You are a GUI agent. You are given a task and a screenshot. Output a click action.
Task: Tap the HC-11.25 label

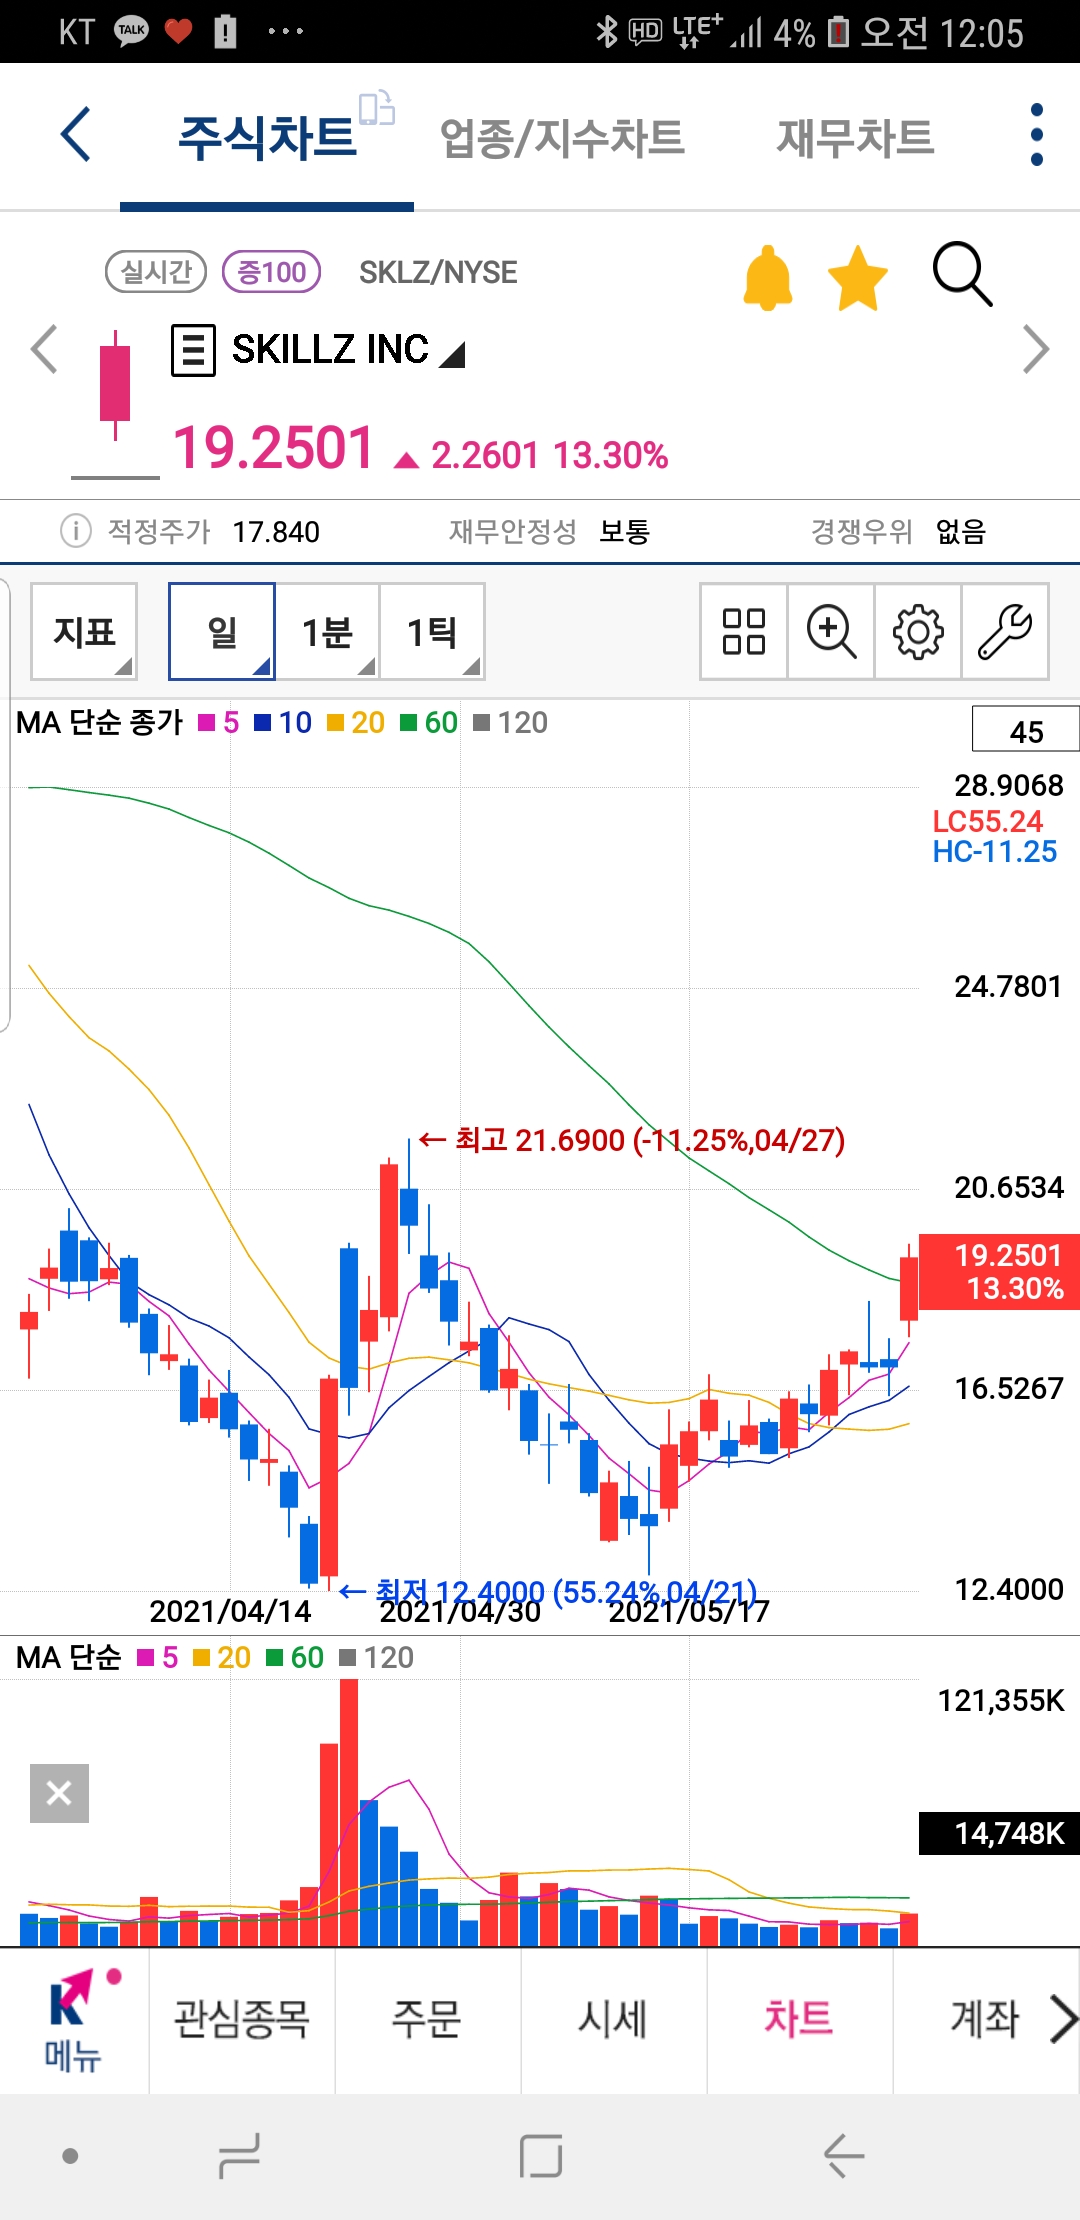pyautogui.click(x=994, y=852)
